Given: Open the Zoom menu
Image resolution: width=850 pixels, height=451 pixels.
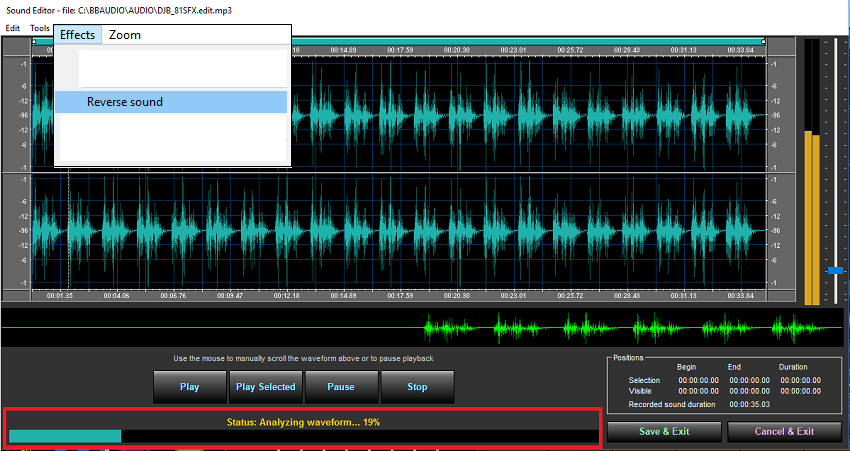Looking at the screenshot, I should (x=125, y=35).
